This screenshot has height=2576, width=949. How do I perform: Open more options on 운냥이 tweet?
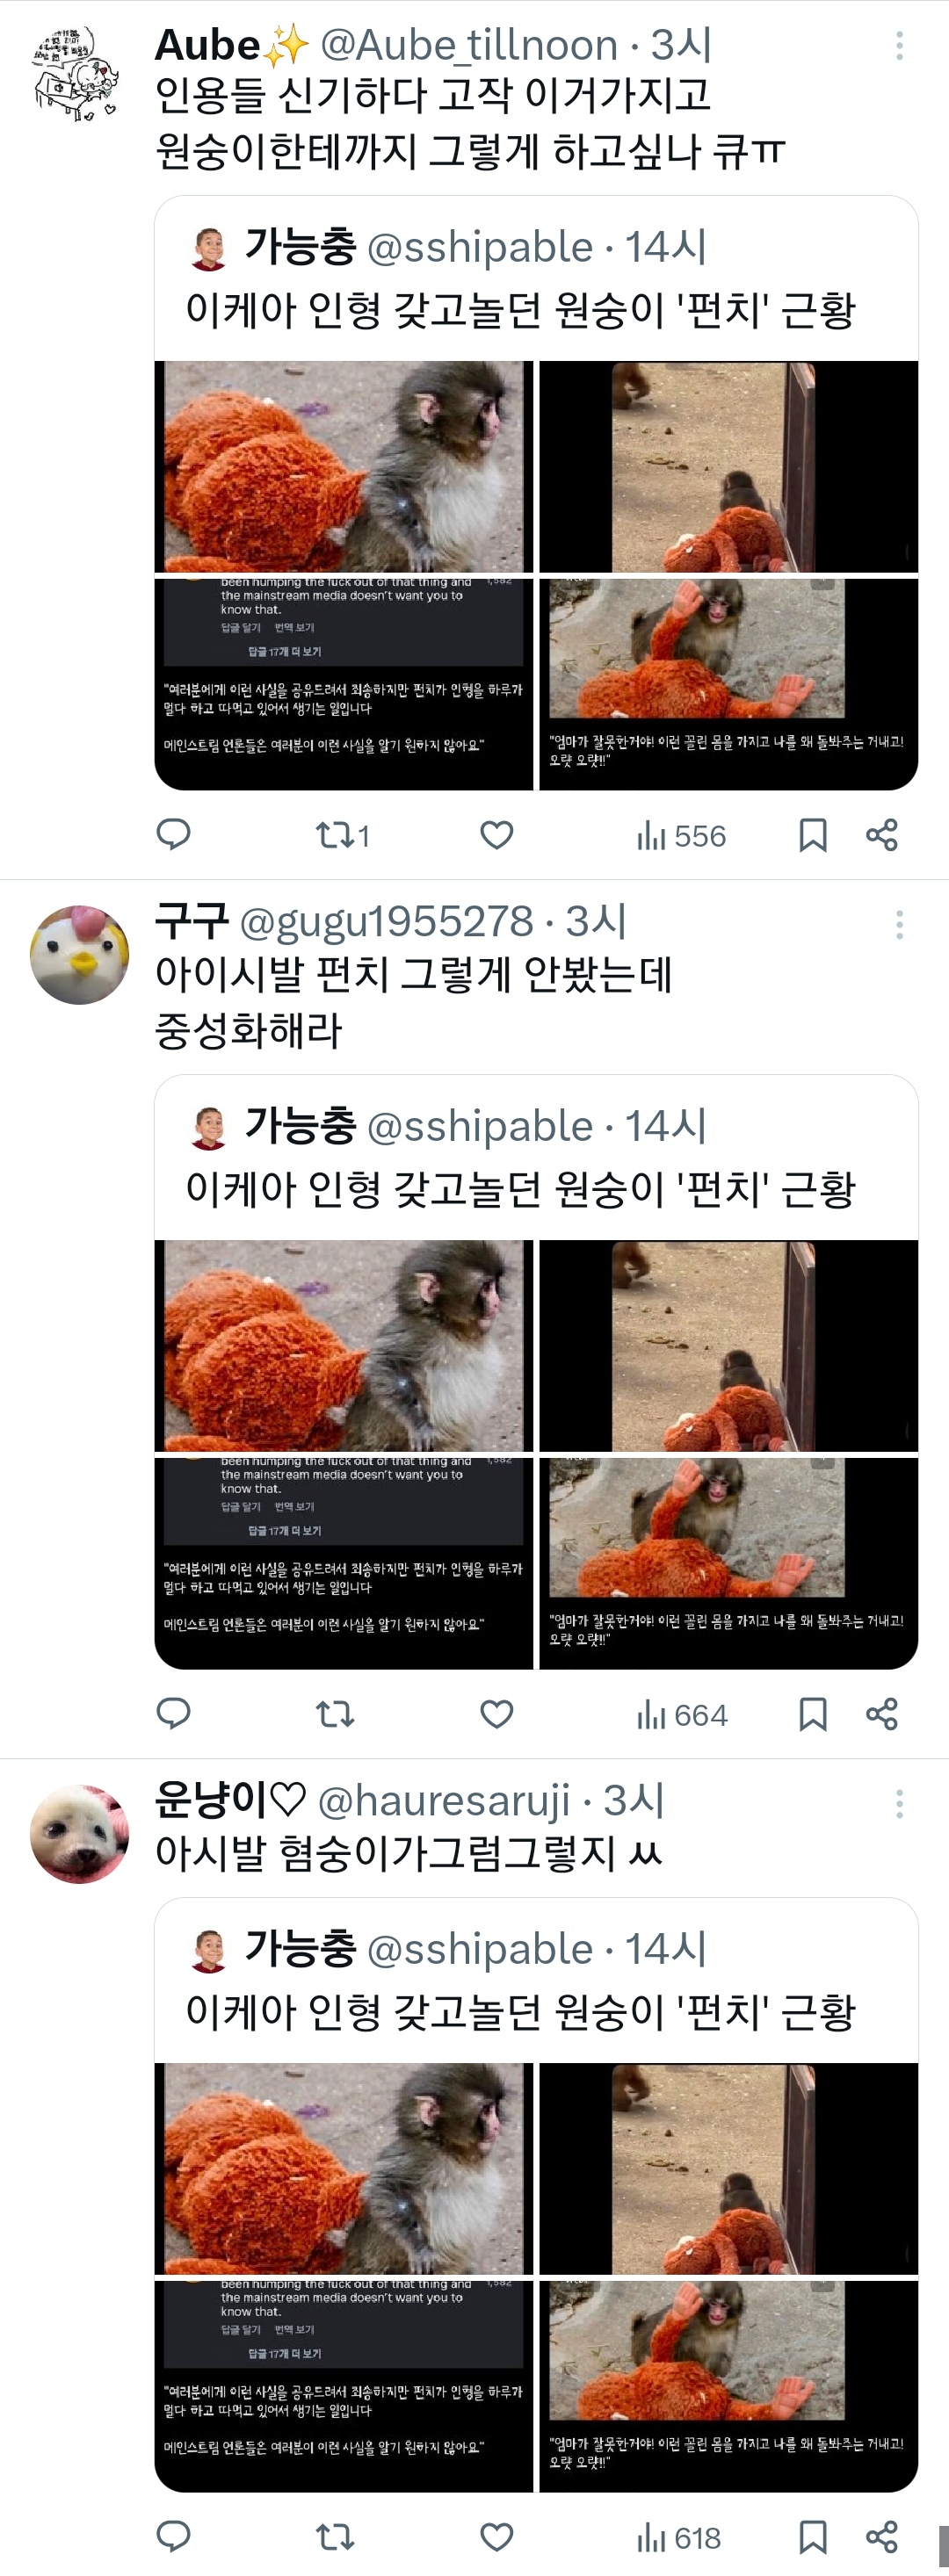coord(900,1803)
